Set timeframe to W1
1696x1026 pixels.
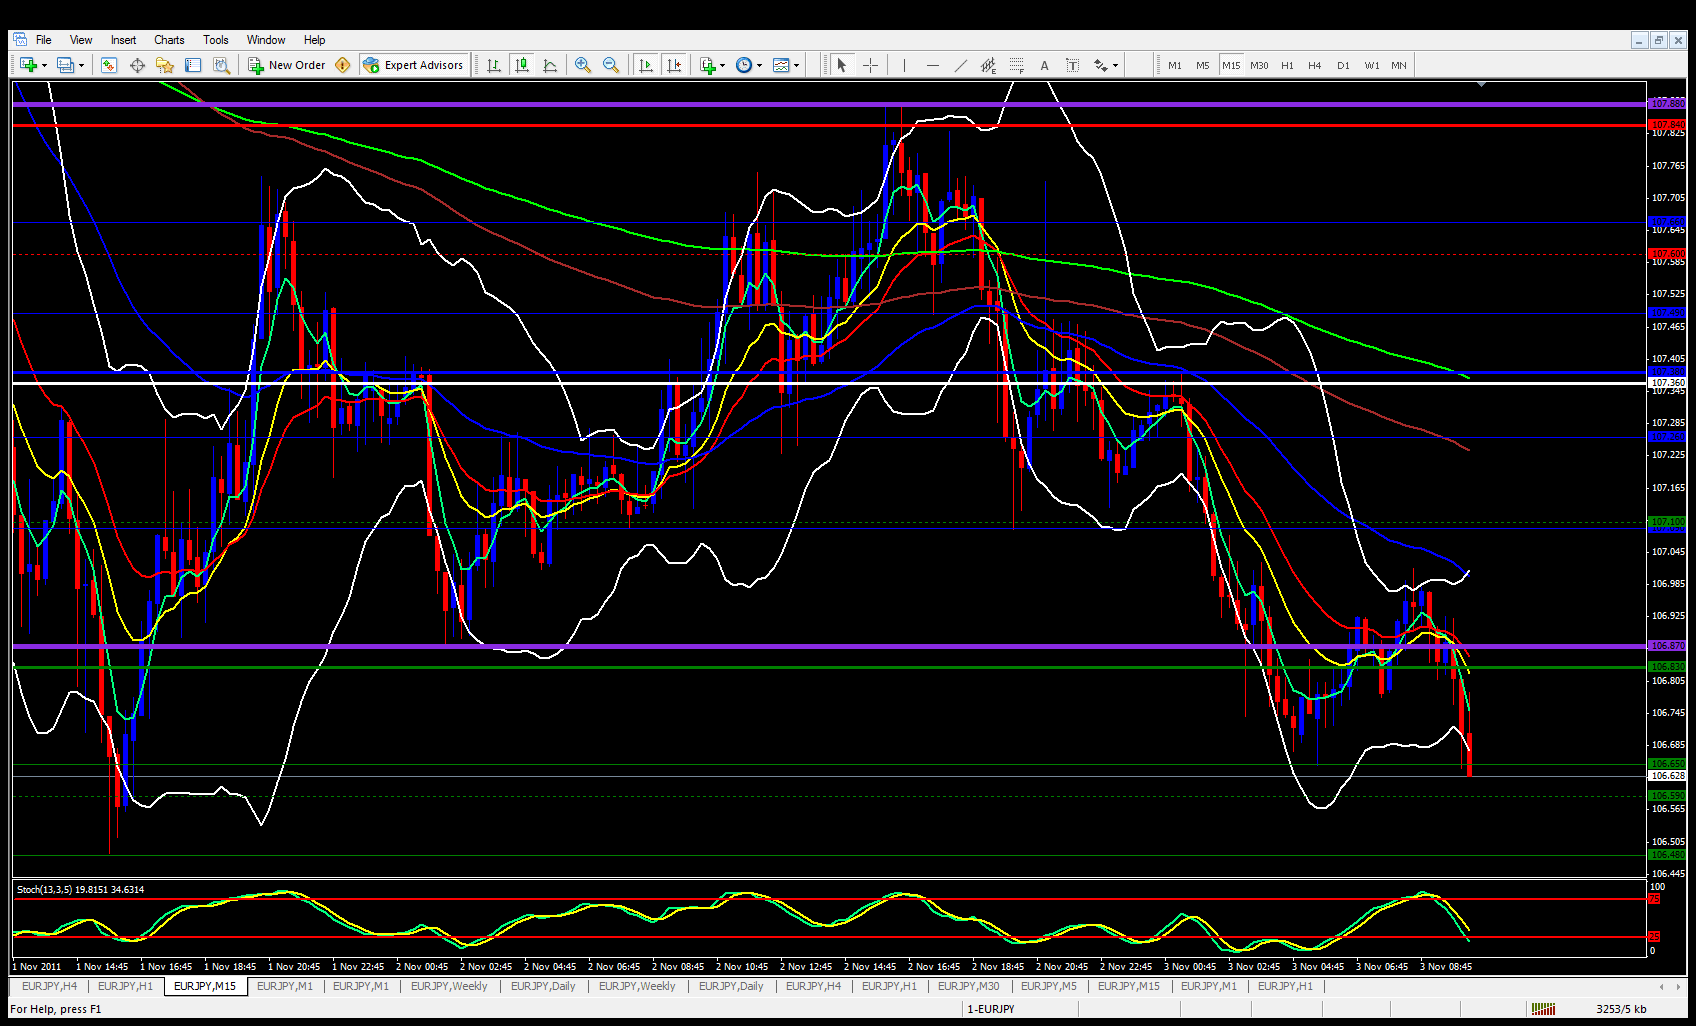coord(1372,65)
